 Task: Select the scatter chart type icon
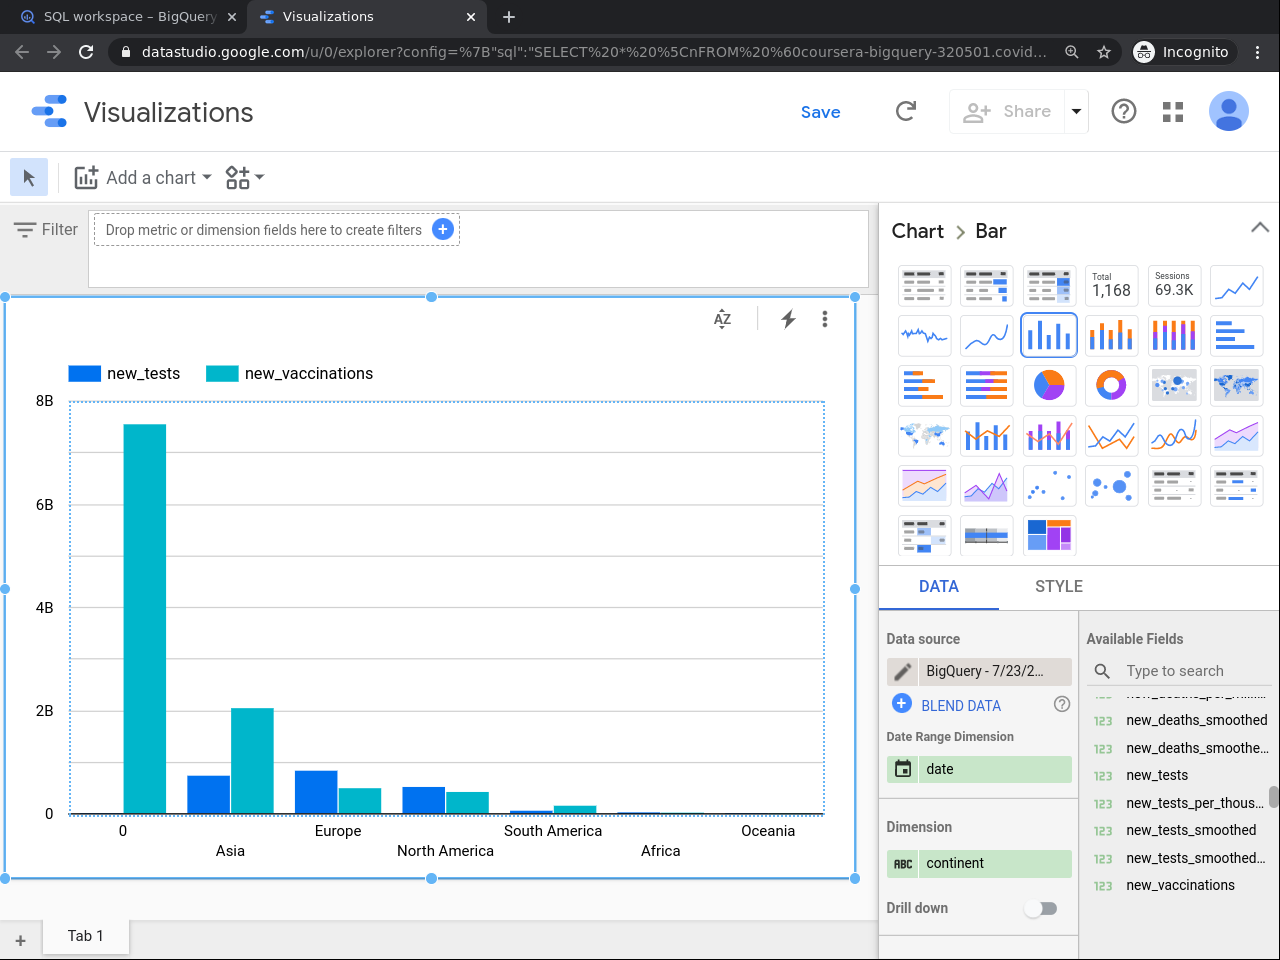[1048, 485]
